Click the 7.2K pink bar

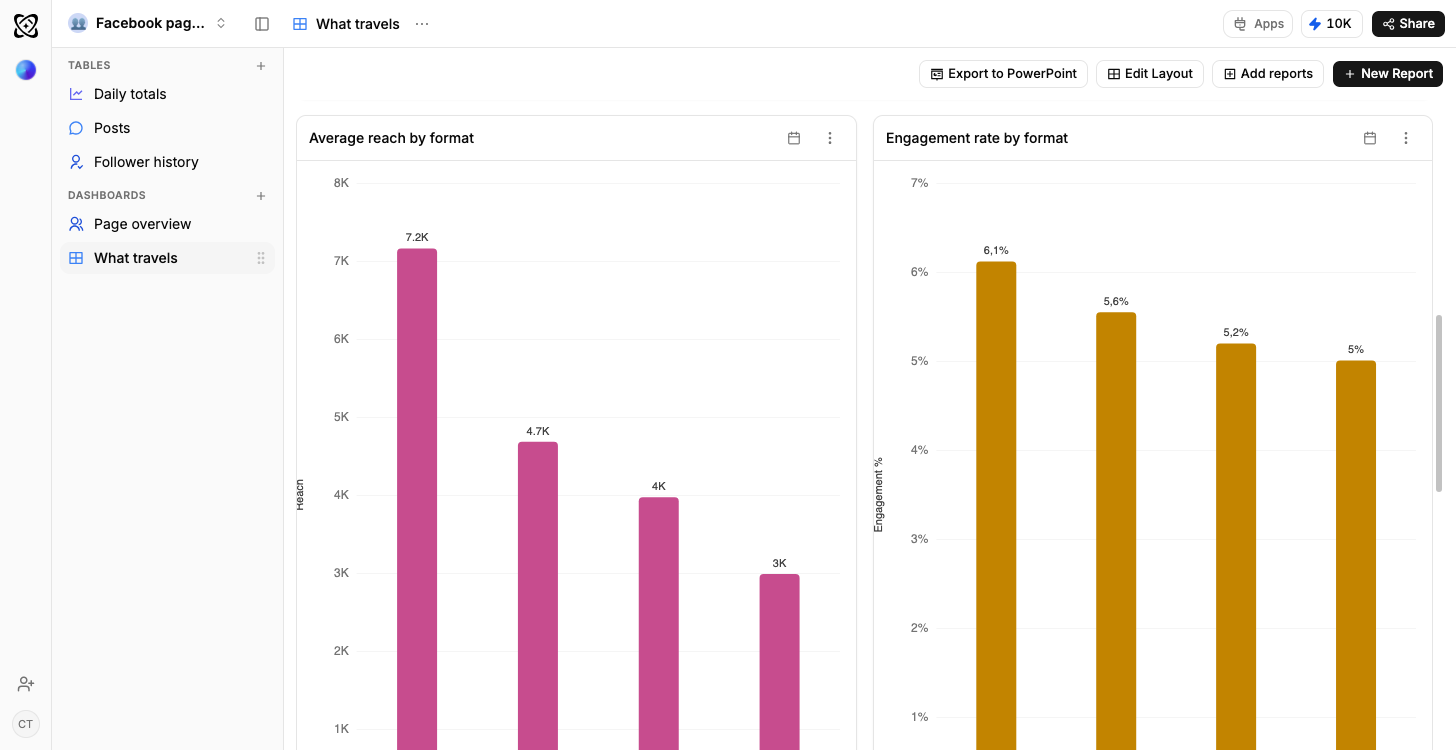point(417,499)
